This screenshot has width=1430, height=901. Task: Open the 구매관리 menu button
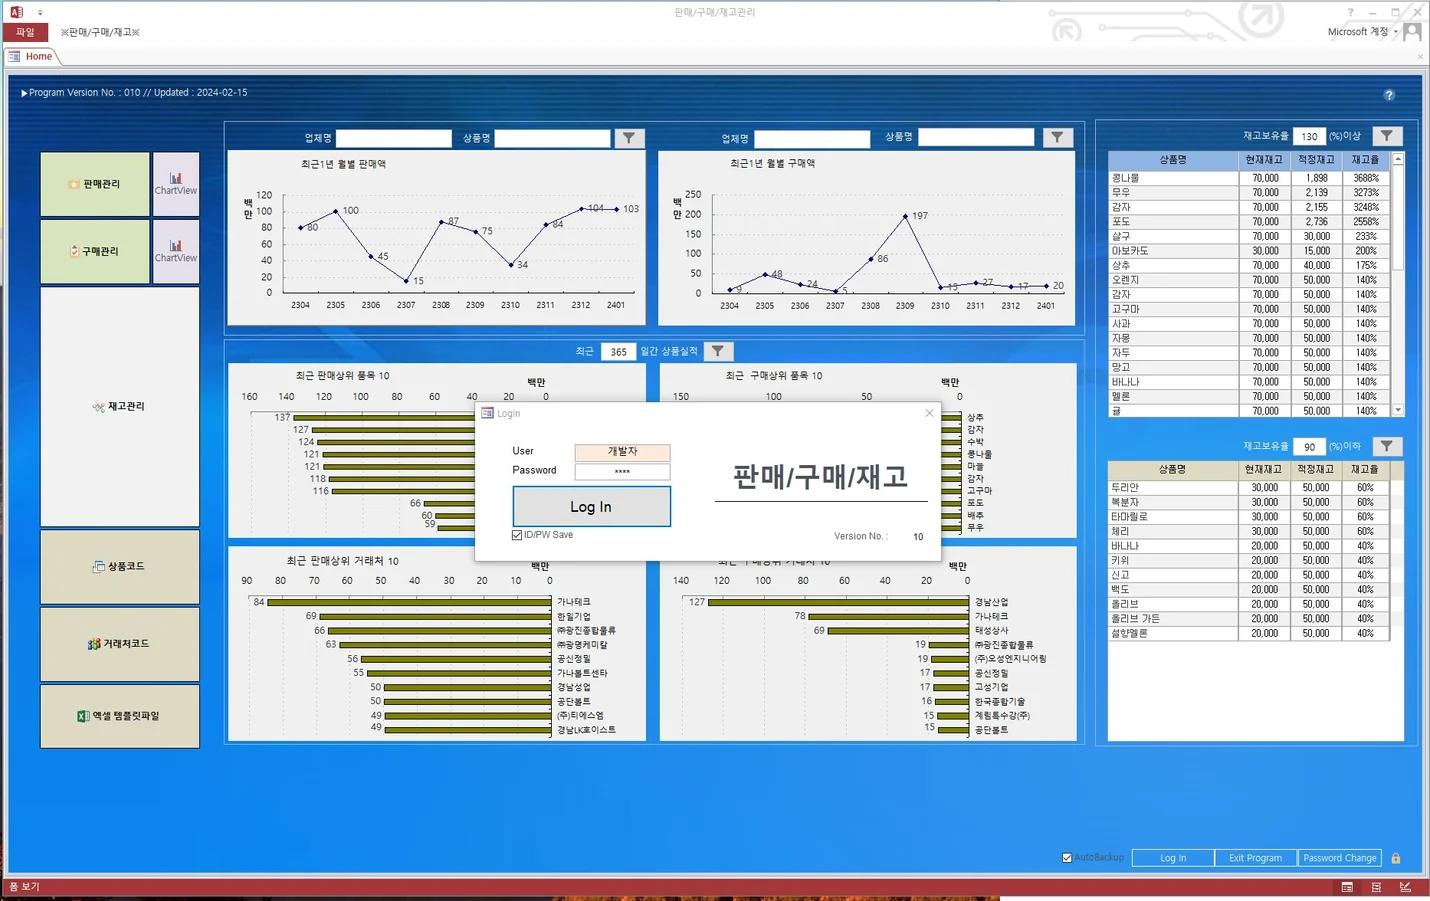coord(95,251)
